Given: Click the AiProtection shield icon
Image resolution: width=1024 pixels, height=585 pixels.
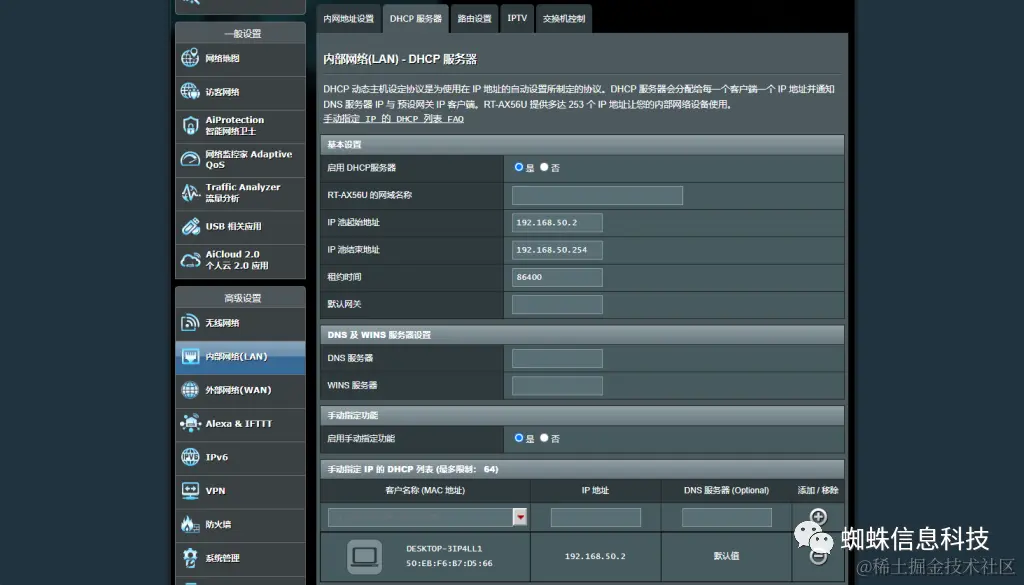Looking at the screenshot, I should click(190, 125).
